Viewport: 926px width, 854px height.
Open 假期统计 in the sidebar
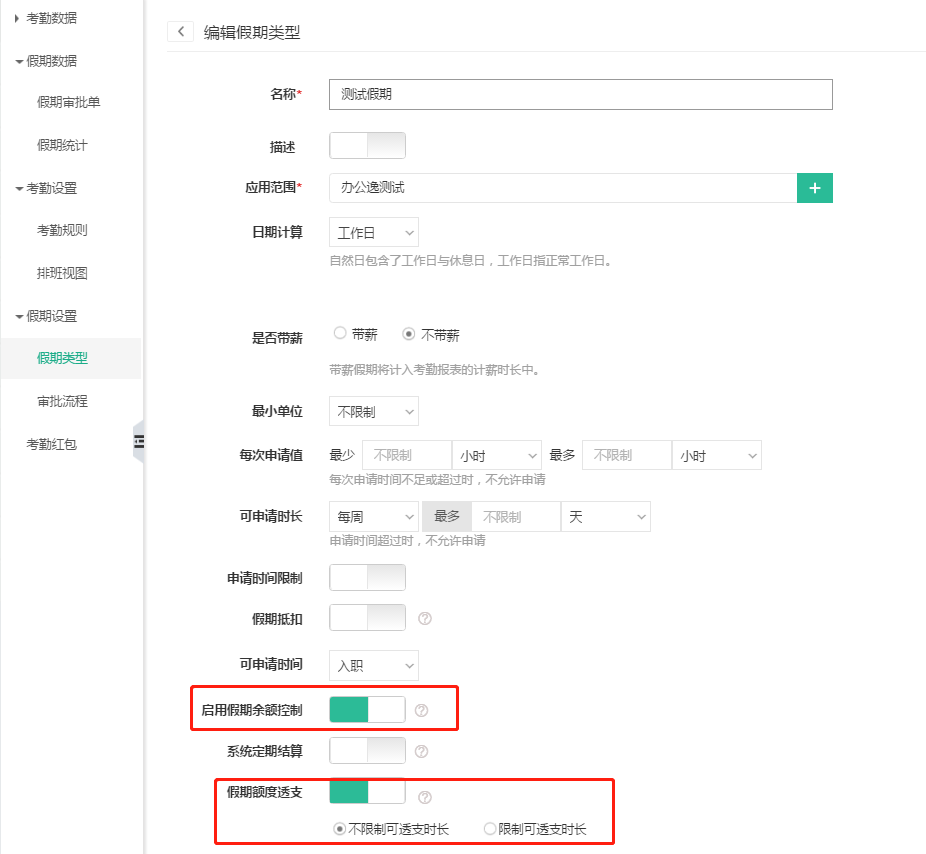pos(62,145)
